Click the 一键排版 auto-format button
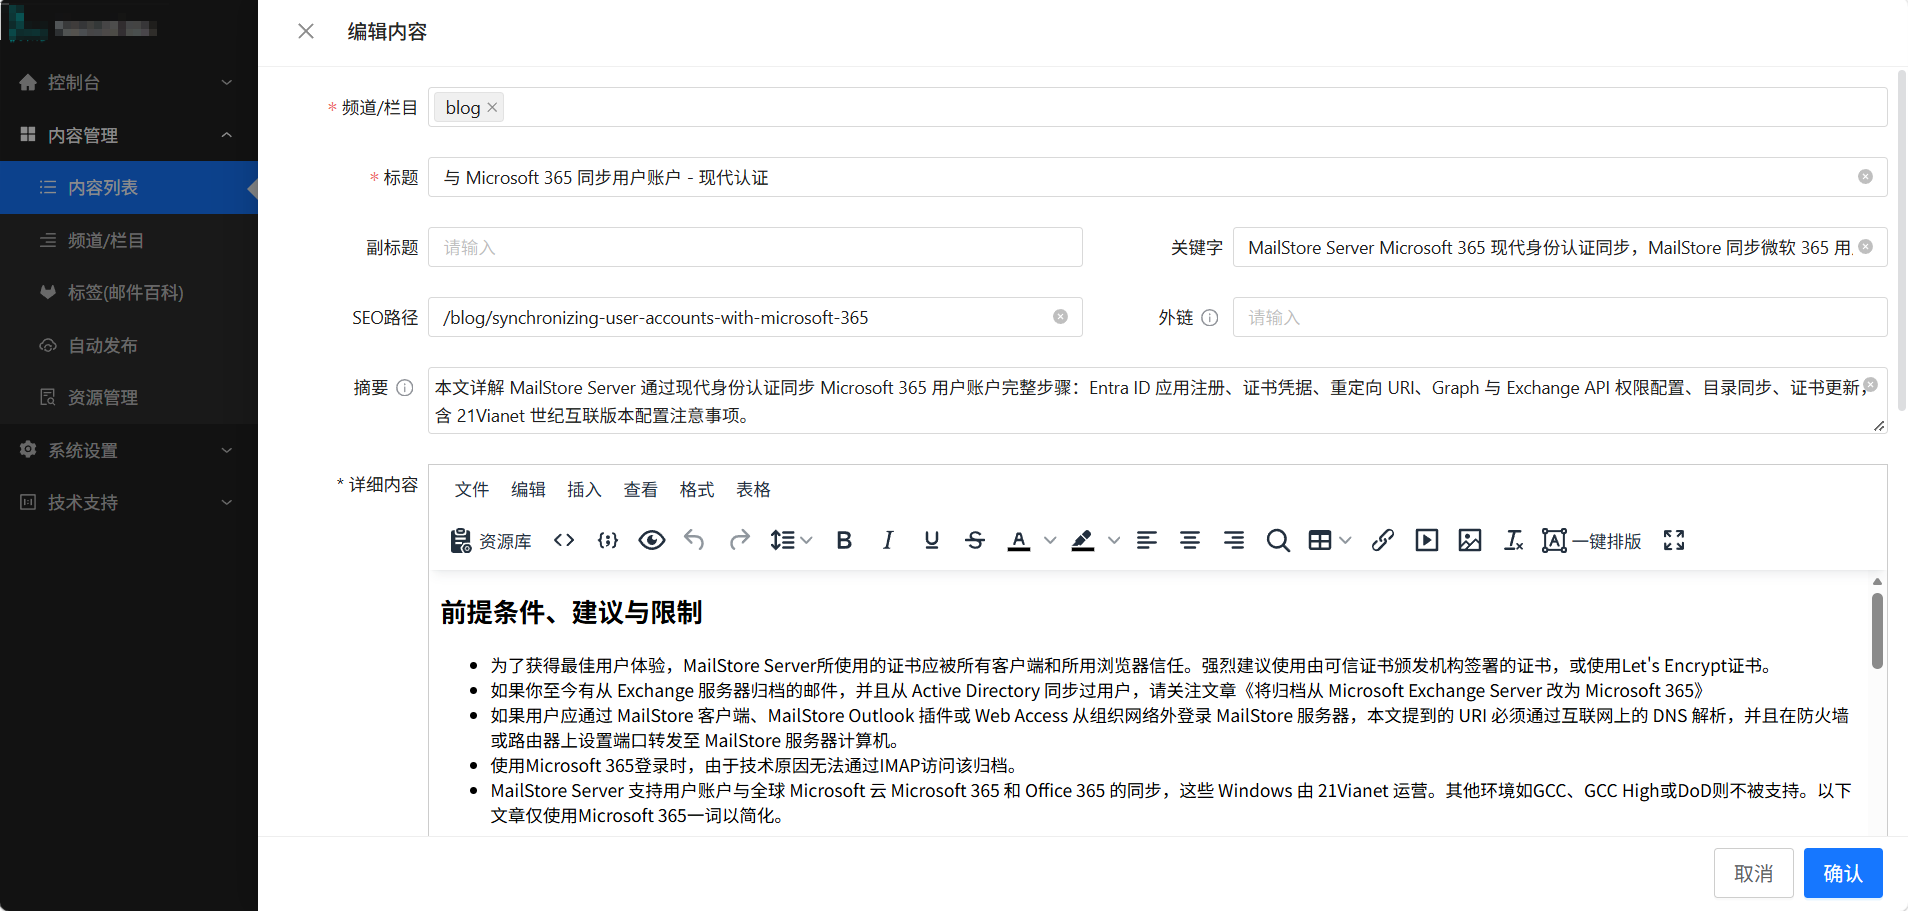 (1591, 541)
